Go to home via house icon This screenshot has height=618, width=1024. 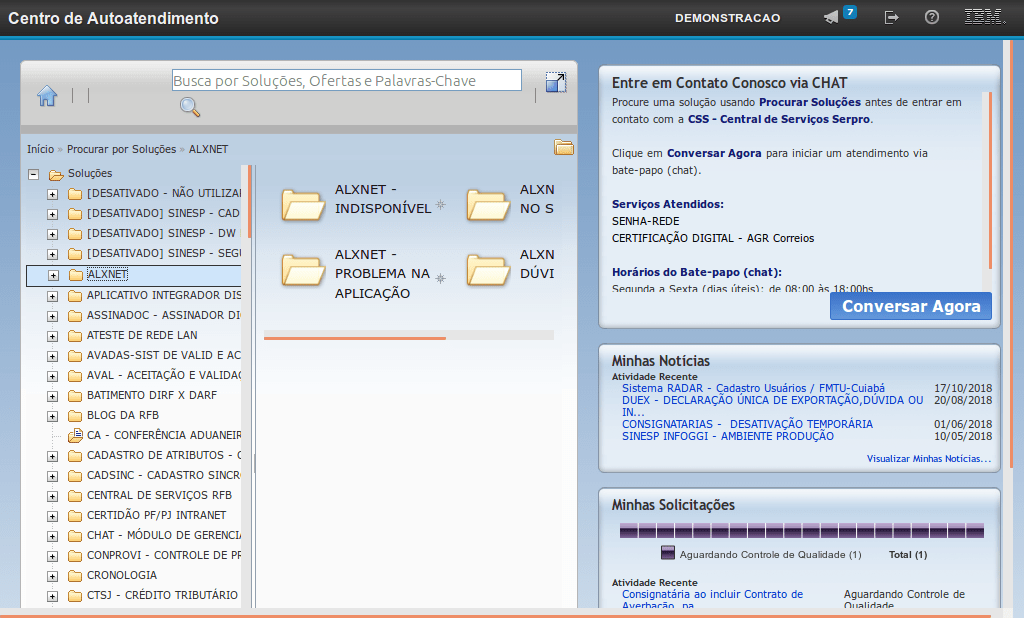[47, 95]
